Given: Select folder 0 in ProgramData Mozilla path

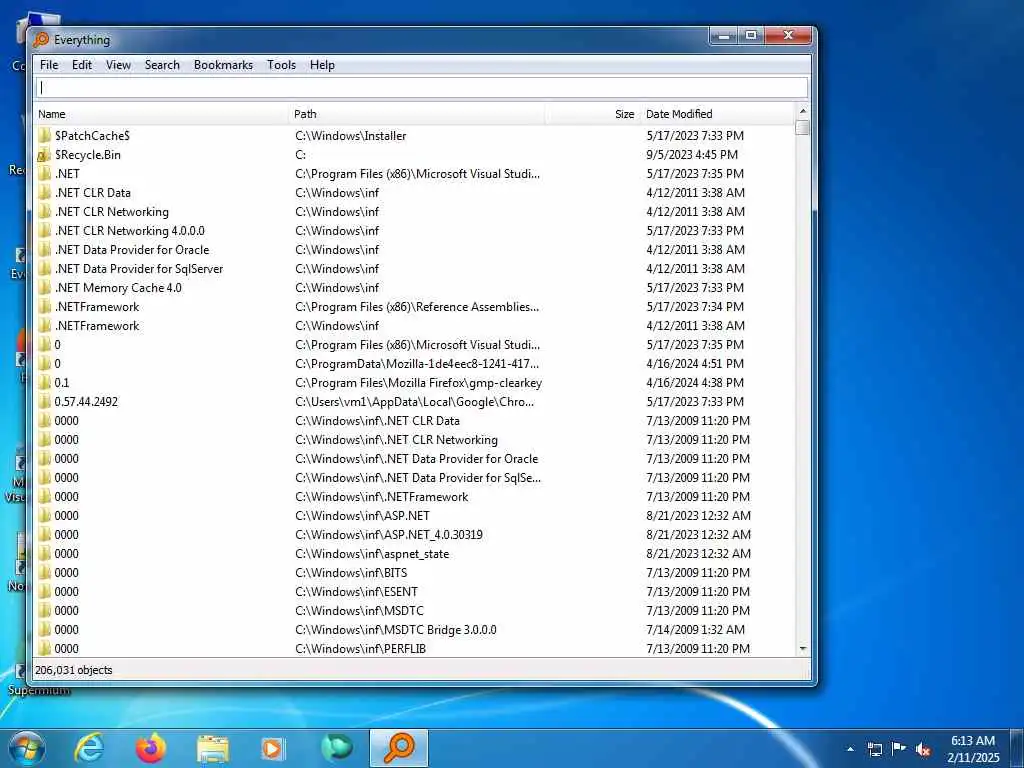Looking at the screenshot, I should (x=57, y=364).
